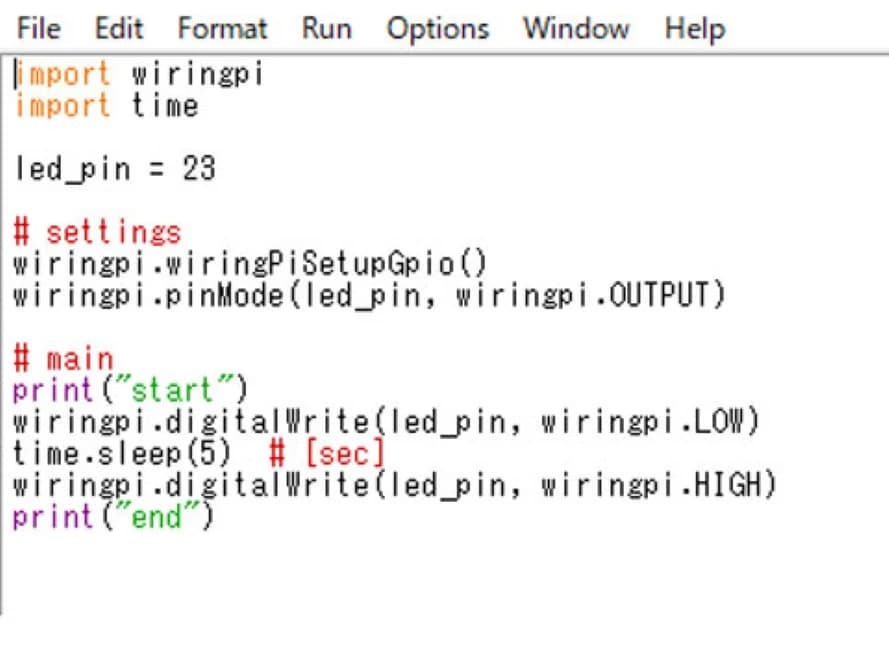
Task: Open the Window menu
Action: tap(577, 28)
